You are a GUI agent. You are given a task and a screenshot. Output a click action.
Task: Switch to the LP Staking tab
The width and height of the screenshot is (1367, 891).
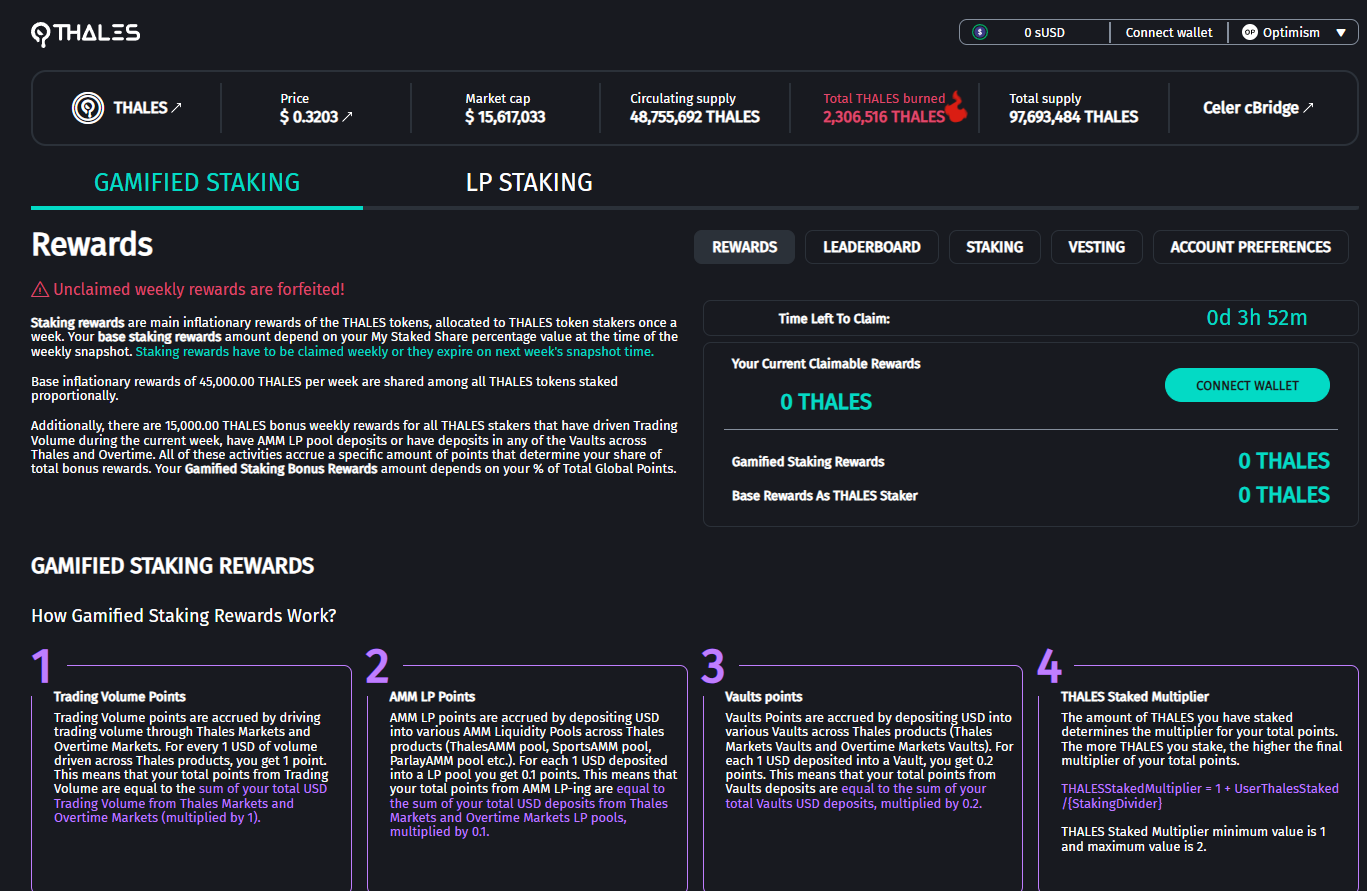(529, 182)
